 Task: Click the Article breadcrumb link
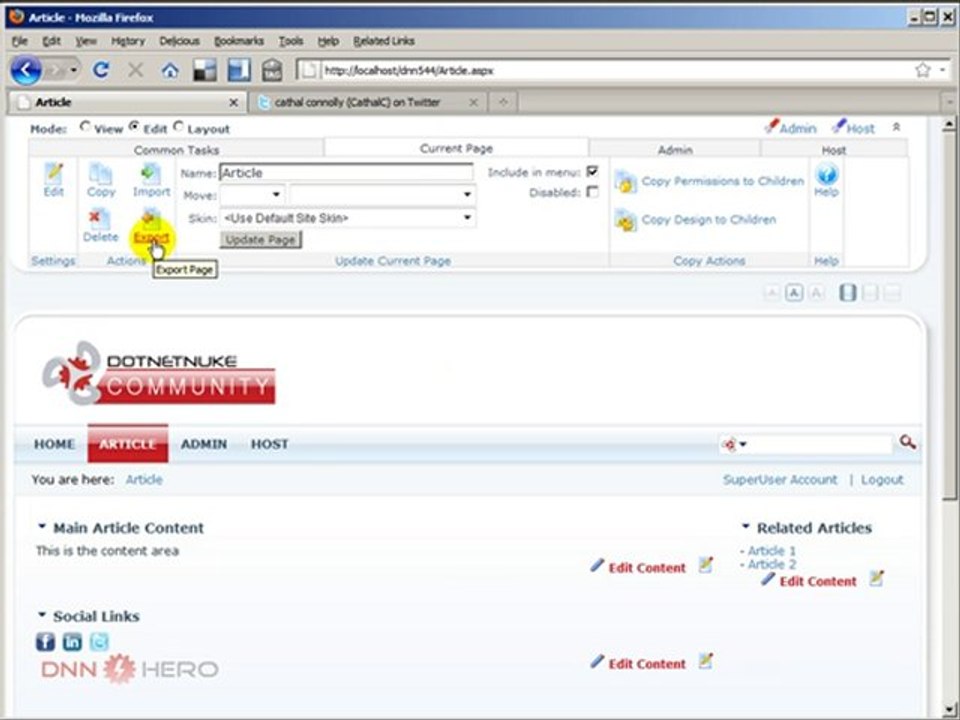pyautogui.click(x=144, y=480)
